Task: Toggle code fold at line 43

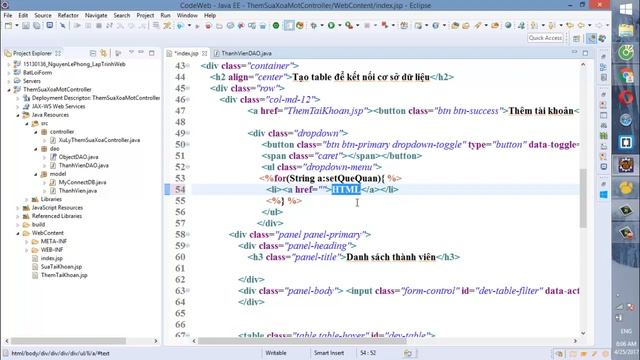Action: pyautogui.click(x=188, y=66)
